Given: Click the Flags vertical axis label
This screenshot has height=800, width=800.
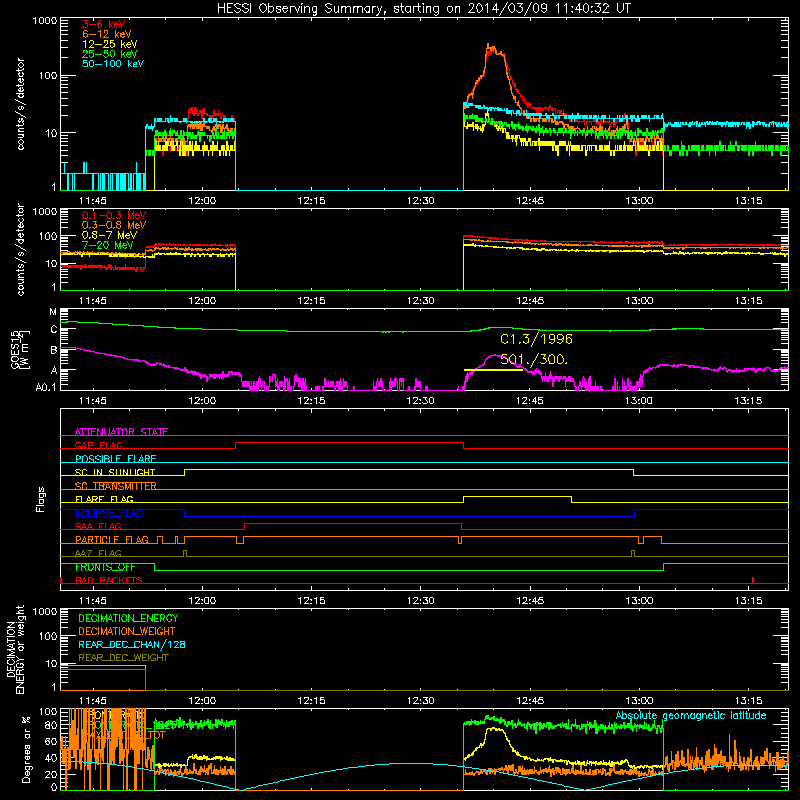Looking at the screenshot, I should [x=41, y=499].
